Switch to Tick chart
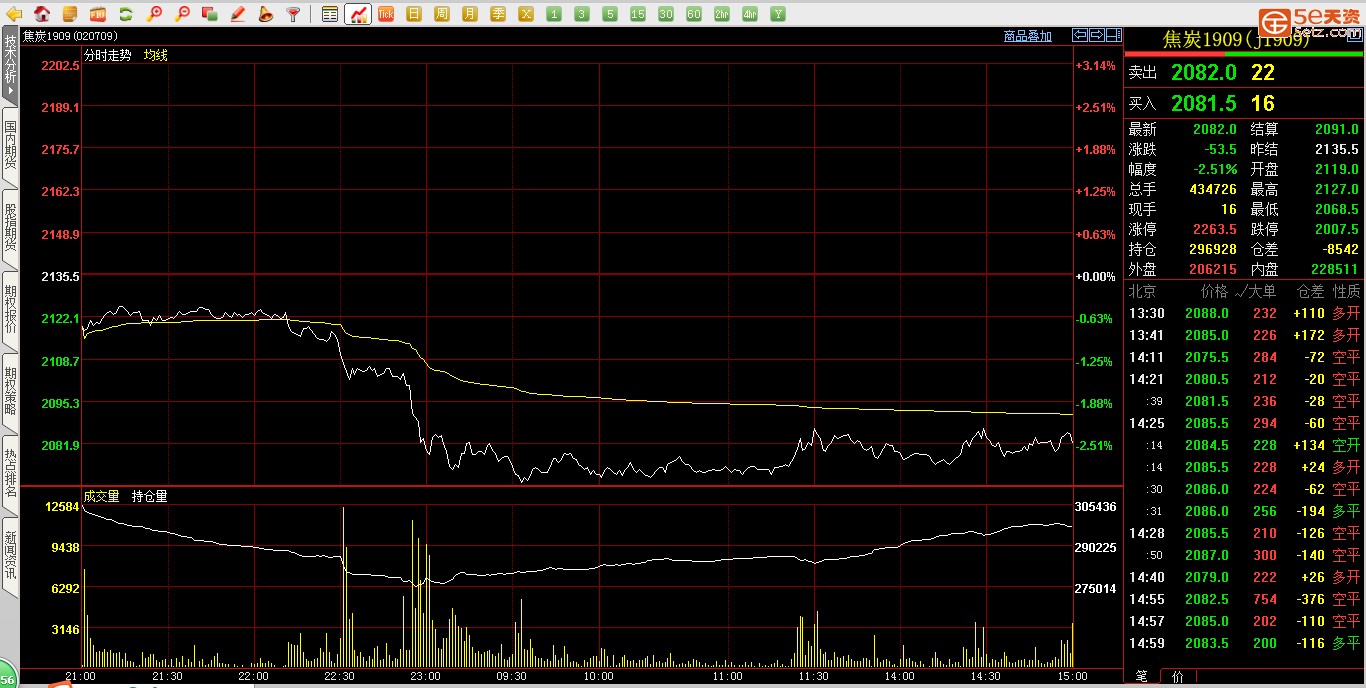The height and width of the screenshot is (688, 1366). point(386,14)
